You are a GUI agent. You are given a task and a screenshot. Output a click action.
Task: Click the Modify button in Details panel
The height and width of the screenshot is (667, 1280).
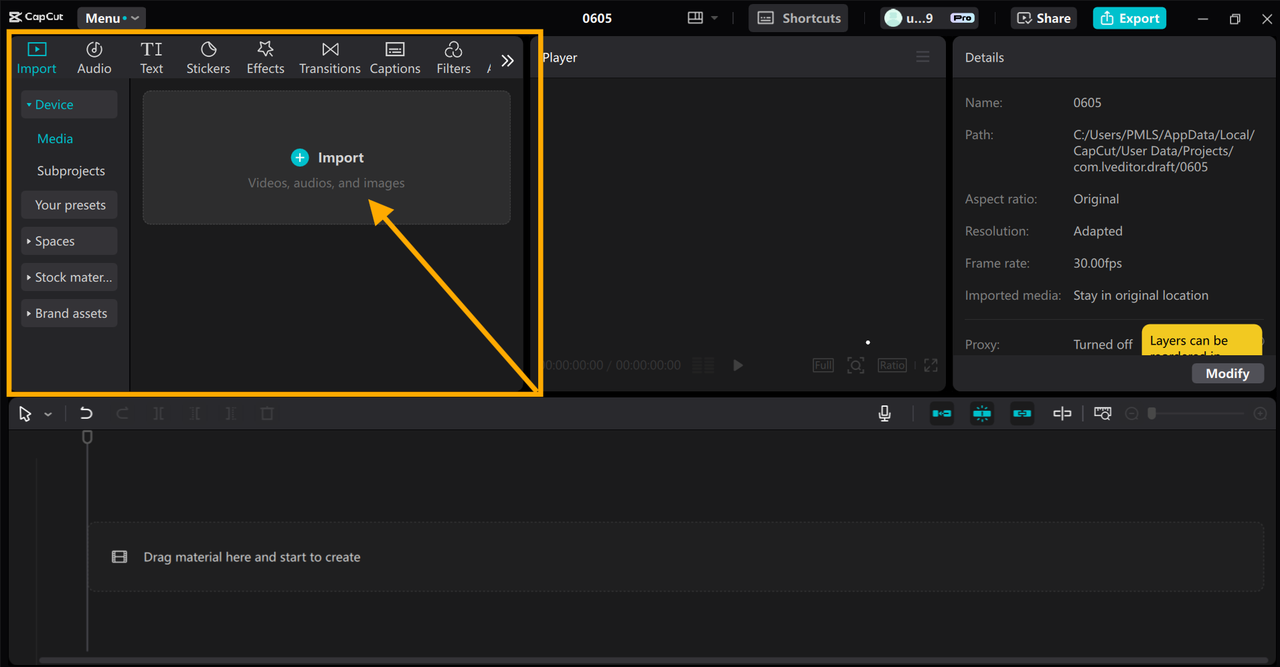1227,373
